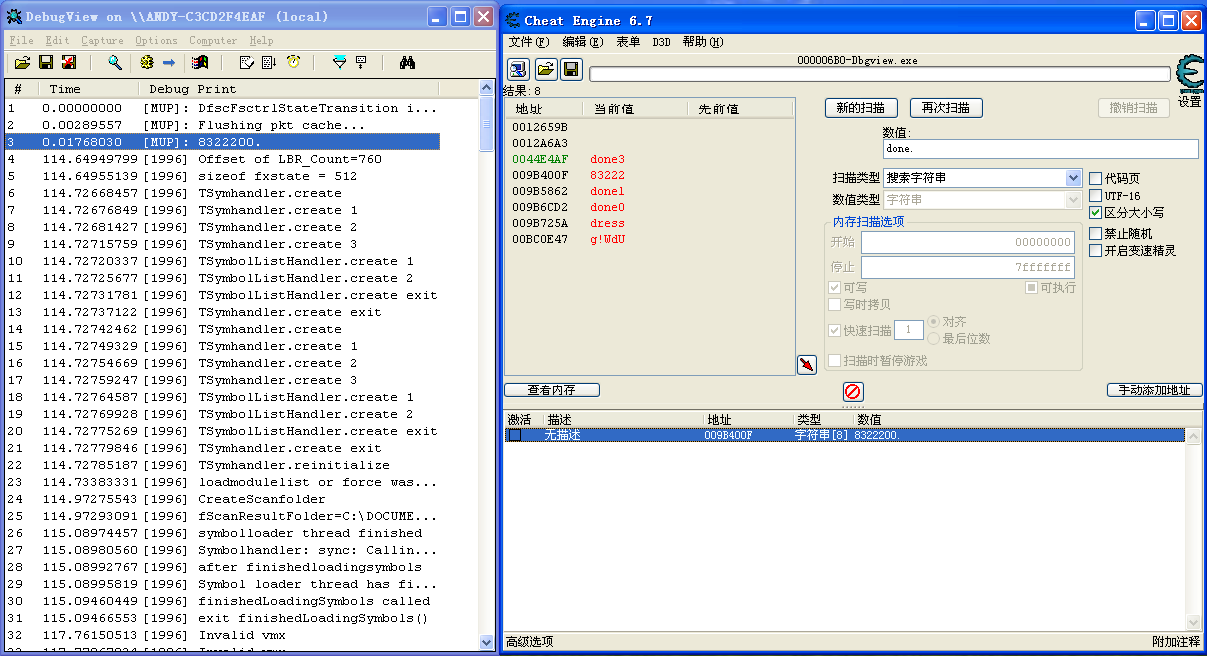Click DebugView's floppy icon with the red X
Viewport: 1207px width, 656px height.
pos(68,63)
